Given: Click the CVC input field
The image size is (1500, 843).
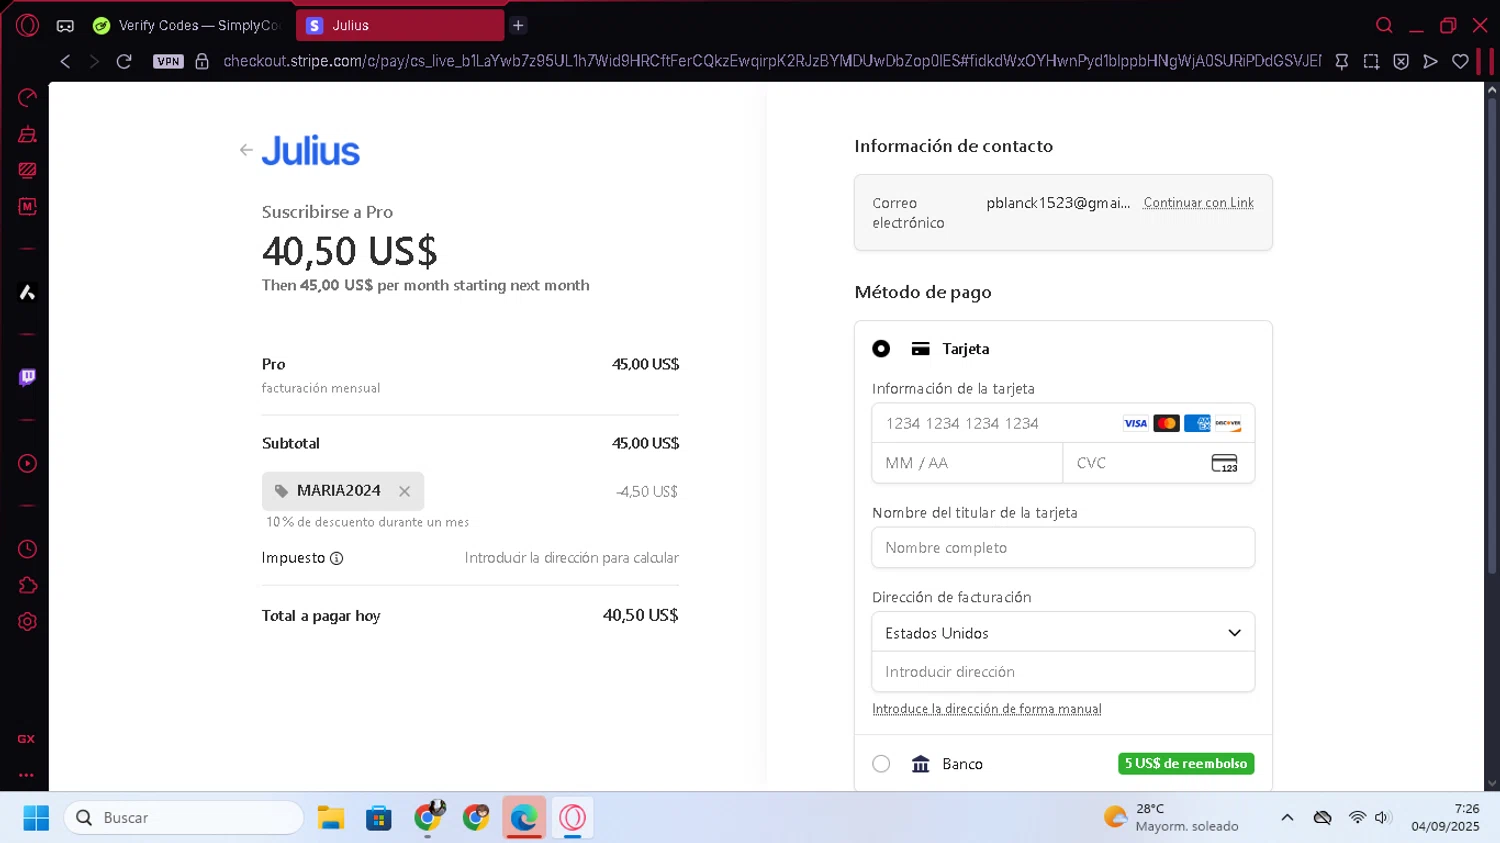Looking at the screenshot, I should [1159, 463].
